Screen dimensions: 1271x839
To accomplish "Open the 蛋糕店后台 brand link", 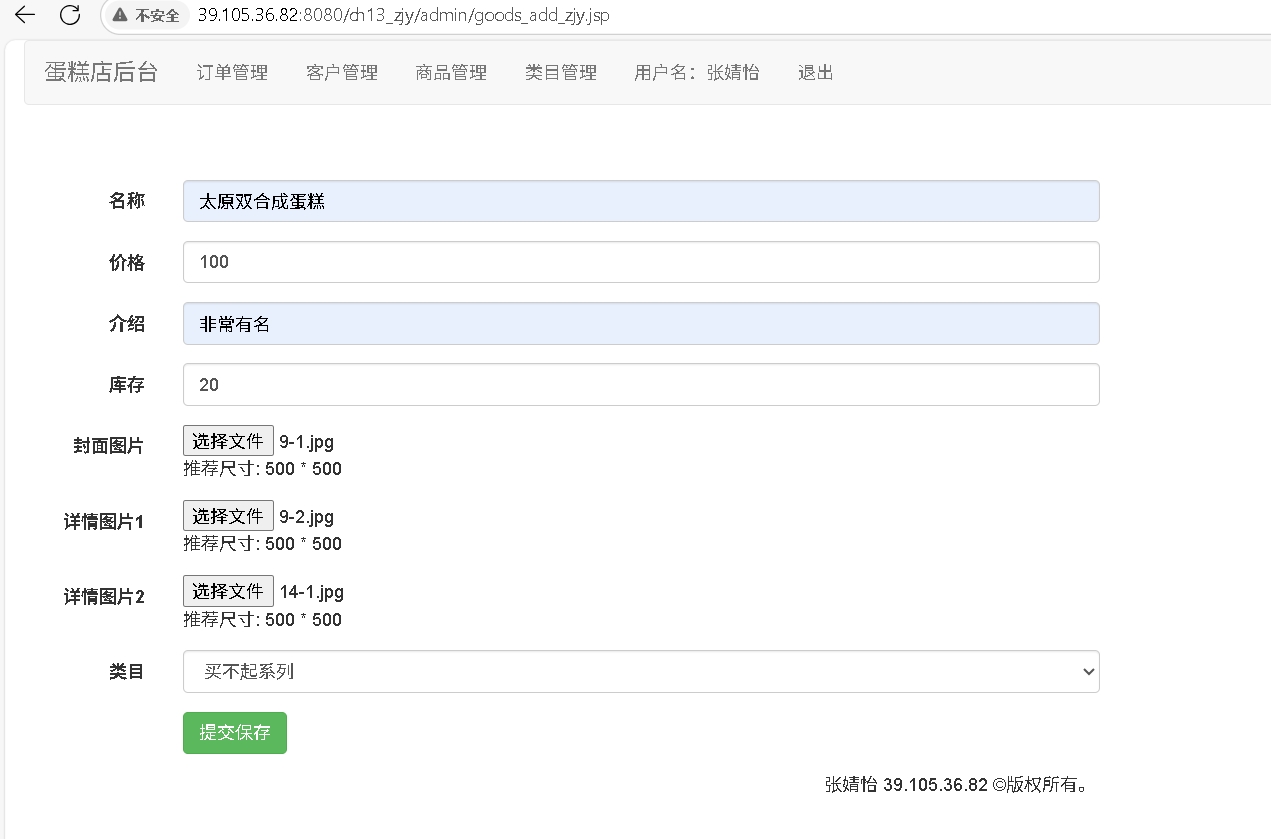I will 101,72.
